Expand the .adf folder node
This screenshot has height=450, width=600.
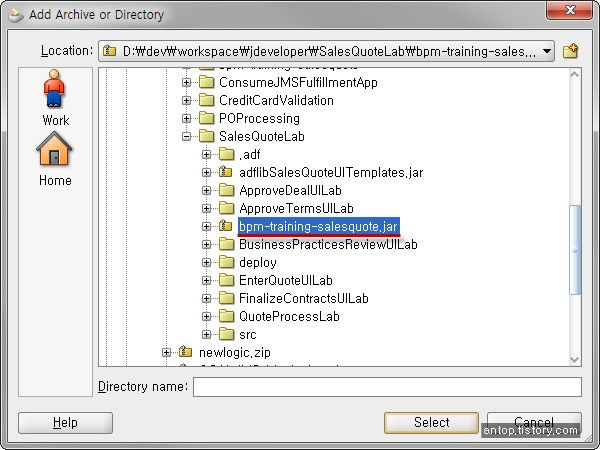click(x=206, y=154)
